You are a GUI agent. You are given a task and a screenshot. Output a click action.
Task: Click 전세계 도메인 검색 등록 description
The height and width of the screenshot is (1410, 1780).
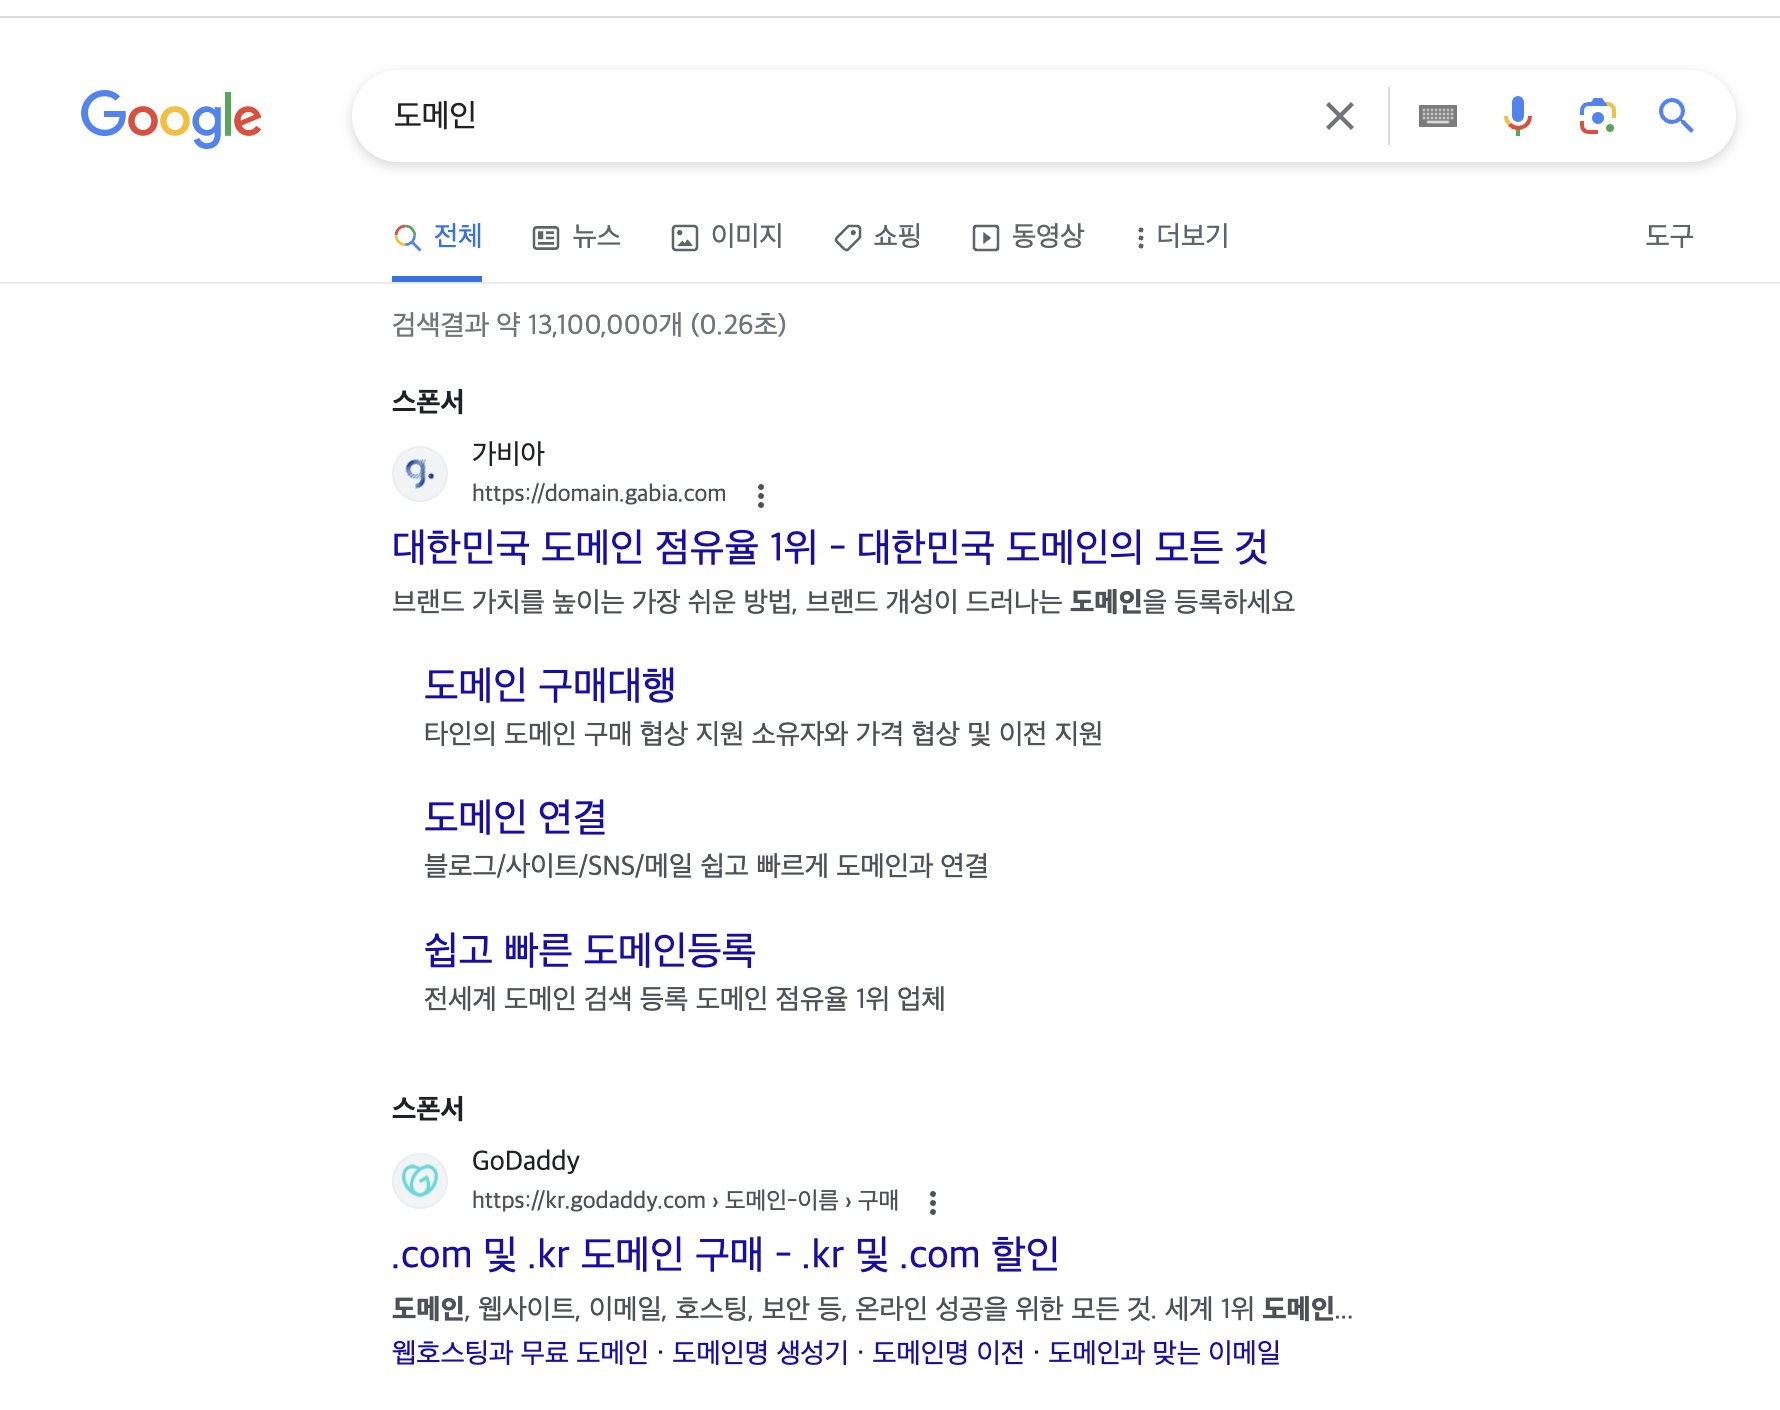(x=684, y=998)
